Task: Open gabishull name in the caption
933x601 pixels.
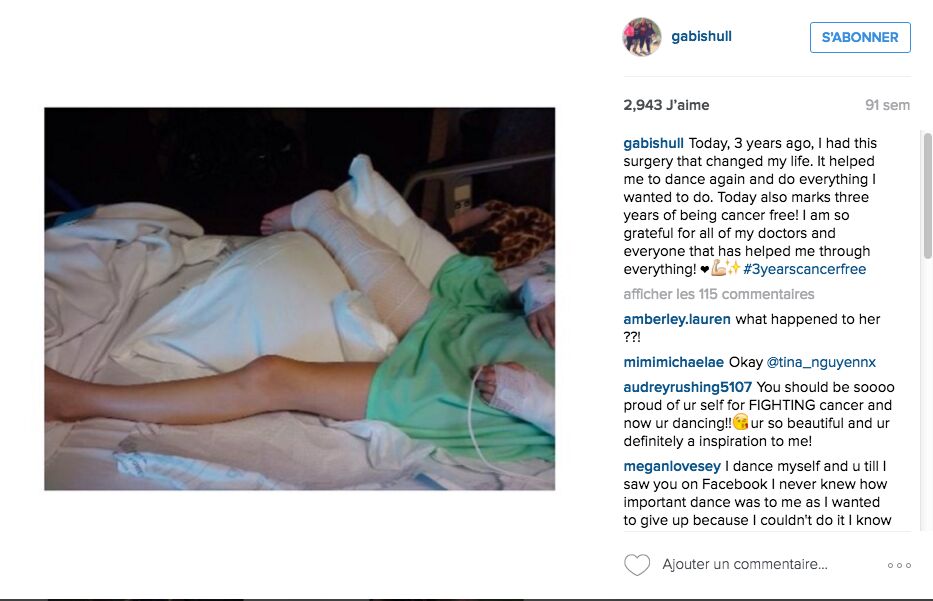Action: click(653, 143)
